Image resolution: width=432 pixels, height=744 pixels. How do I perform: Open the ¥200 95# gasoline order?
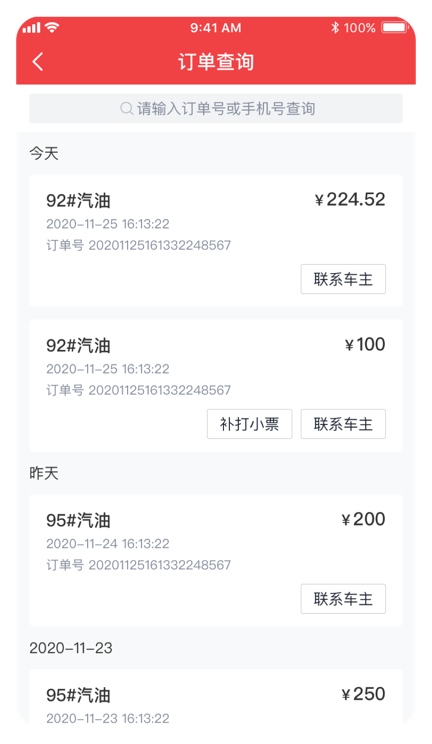pyautogui.click(x=216, y=560)
